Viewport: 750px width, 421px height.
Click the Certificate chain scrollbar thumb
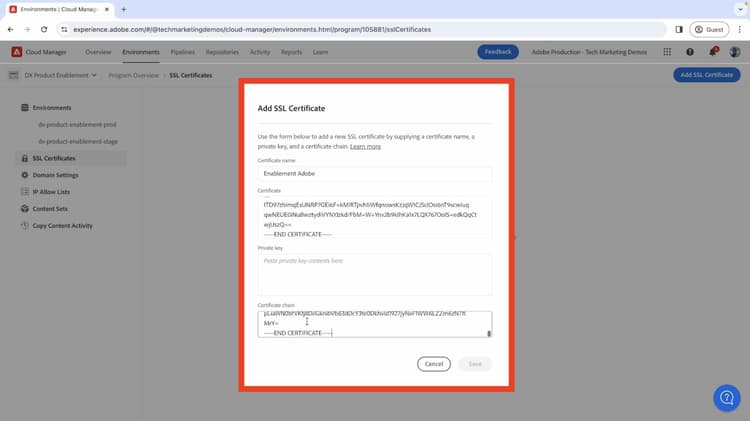pyautogui.click(x=489, y=333)
